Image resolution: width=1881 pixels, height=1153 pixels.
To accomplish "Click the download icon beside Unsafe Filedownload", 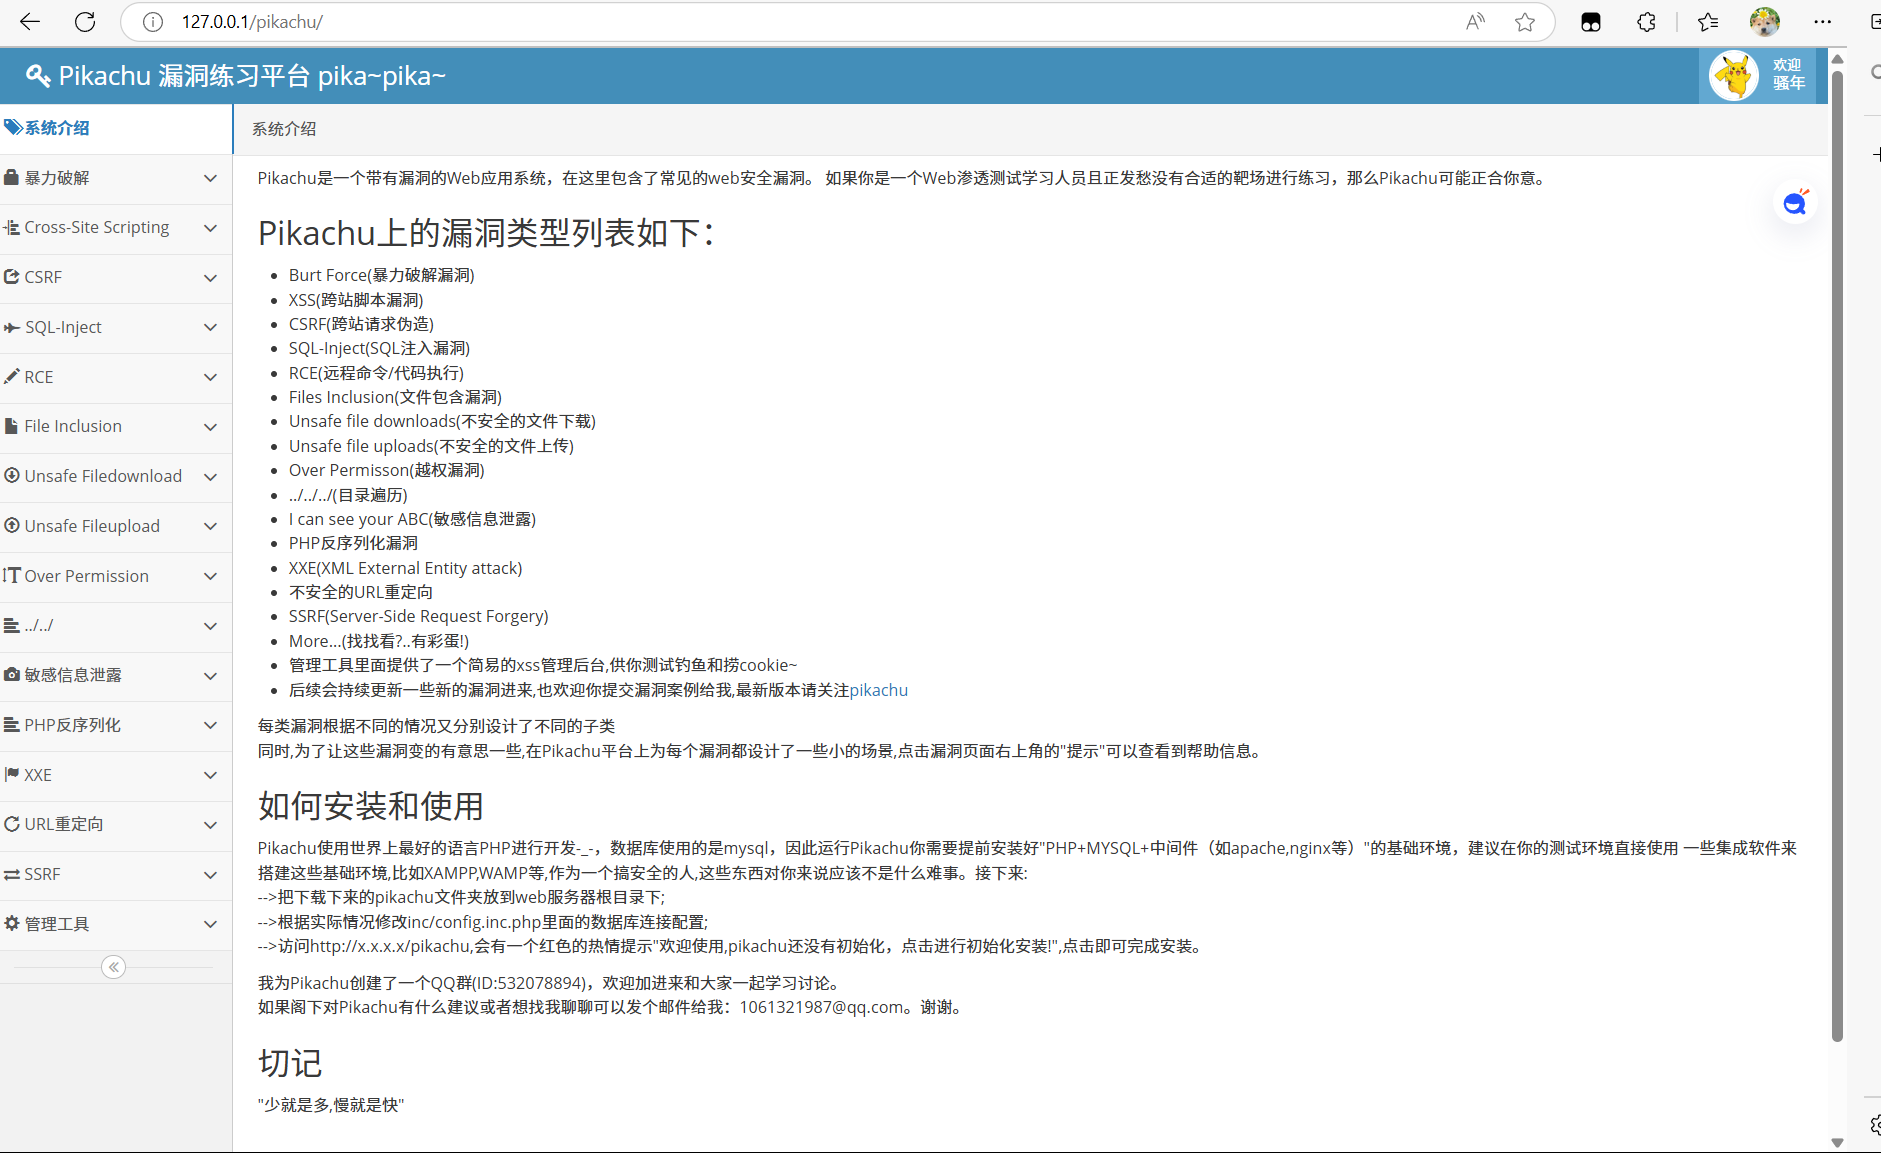I will pyautogui.click(x=12, y=476).
